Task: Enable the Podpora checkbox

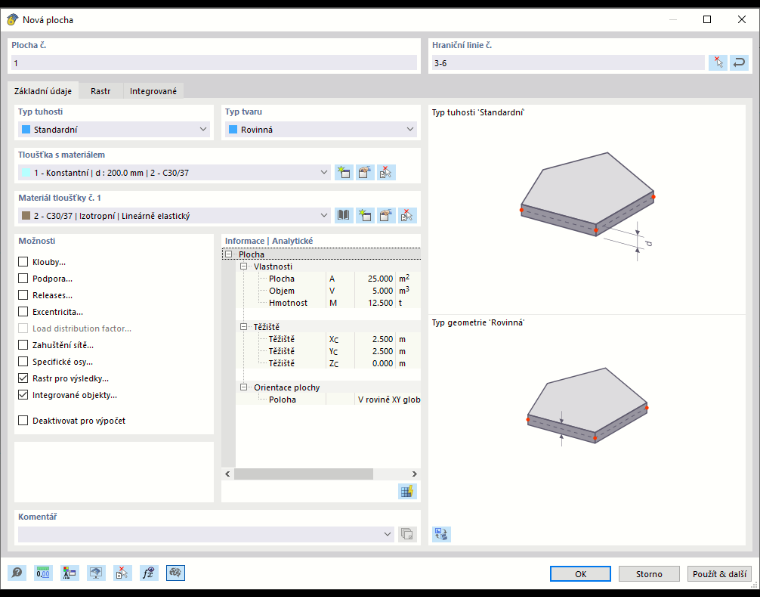Action: [23, 279]
